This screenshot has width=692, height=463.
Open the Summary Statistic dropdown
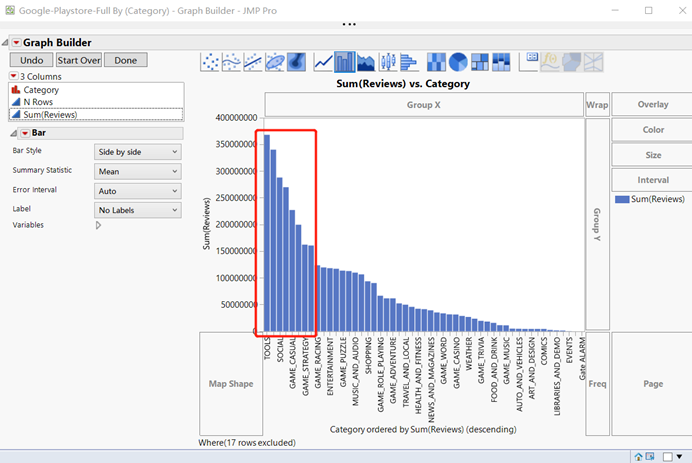[x=138, y=171]
